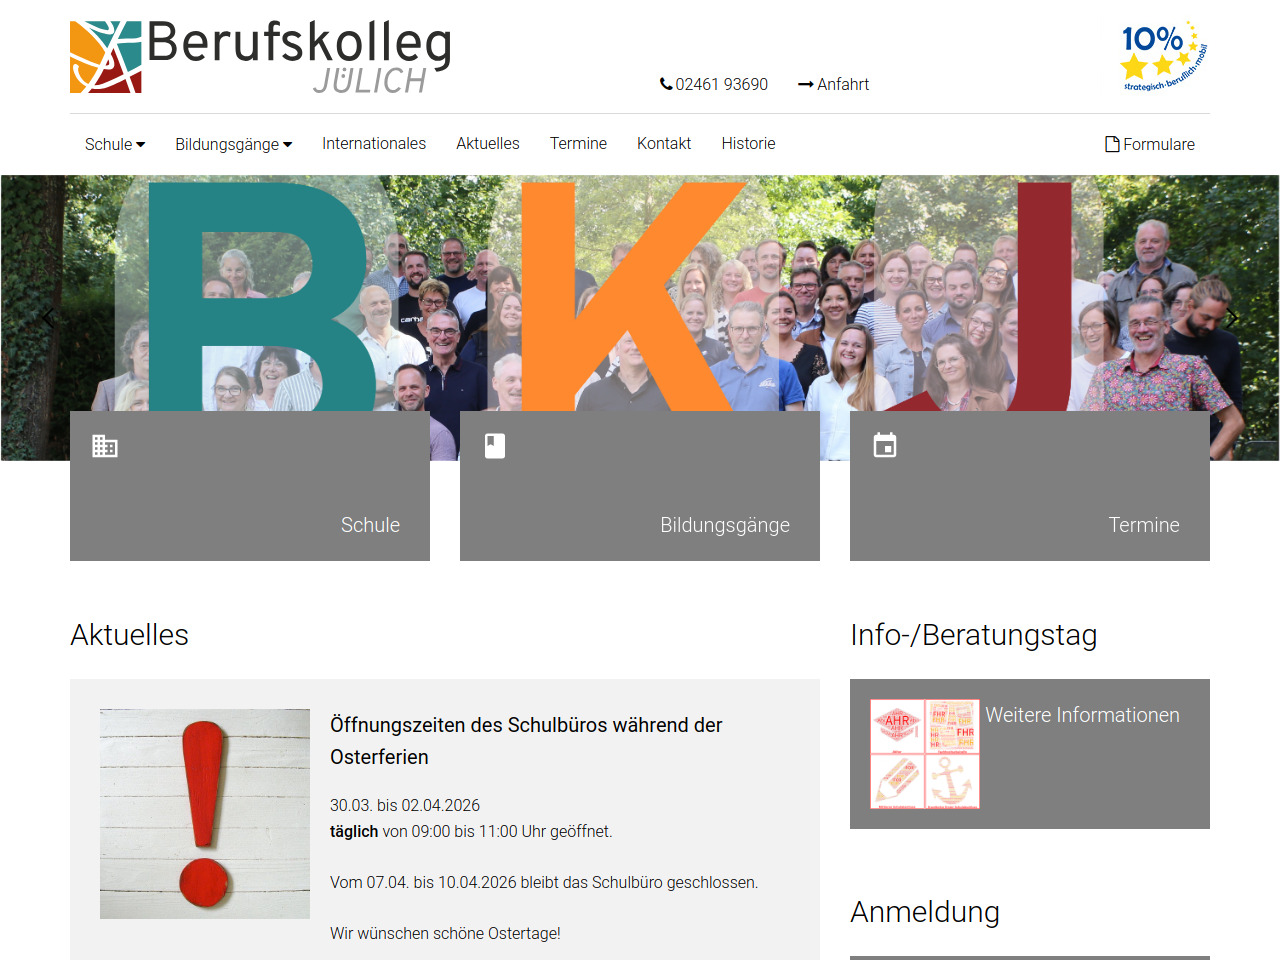The height and width of the screenshot is (960, 1280).
Task: Go to the Aktuelles menu item
Action: point(488,143)
